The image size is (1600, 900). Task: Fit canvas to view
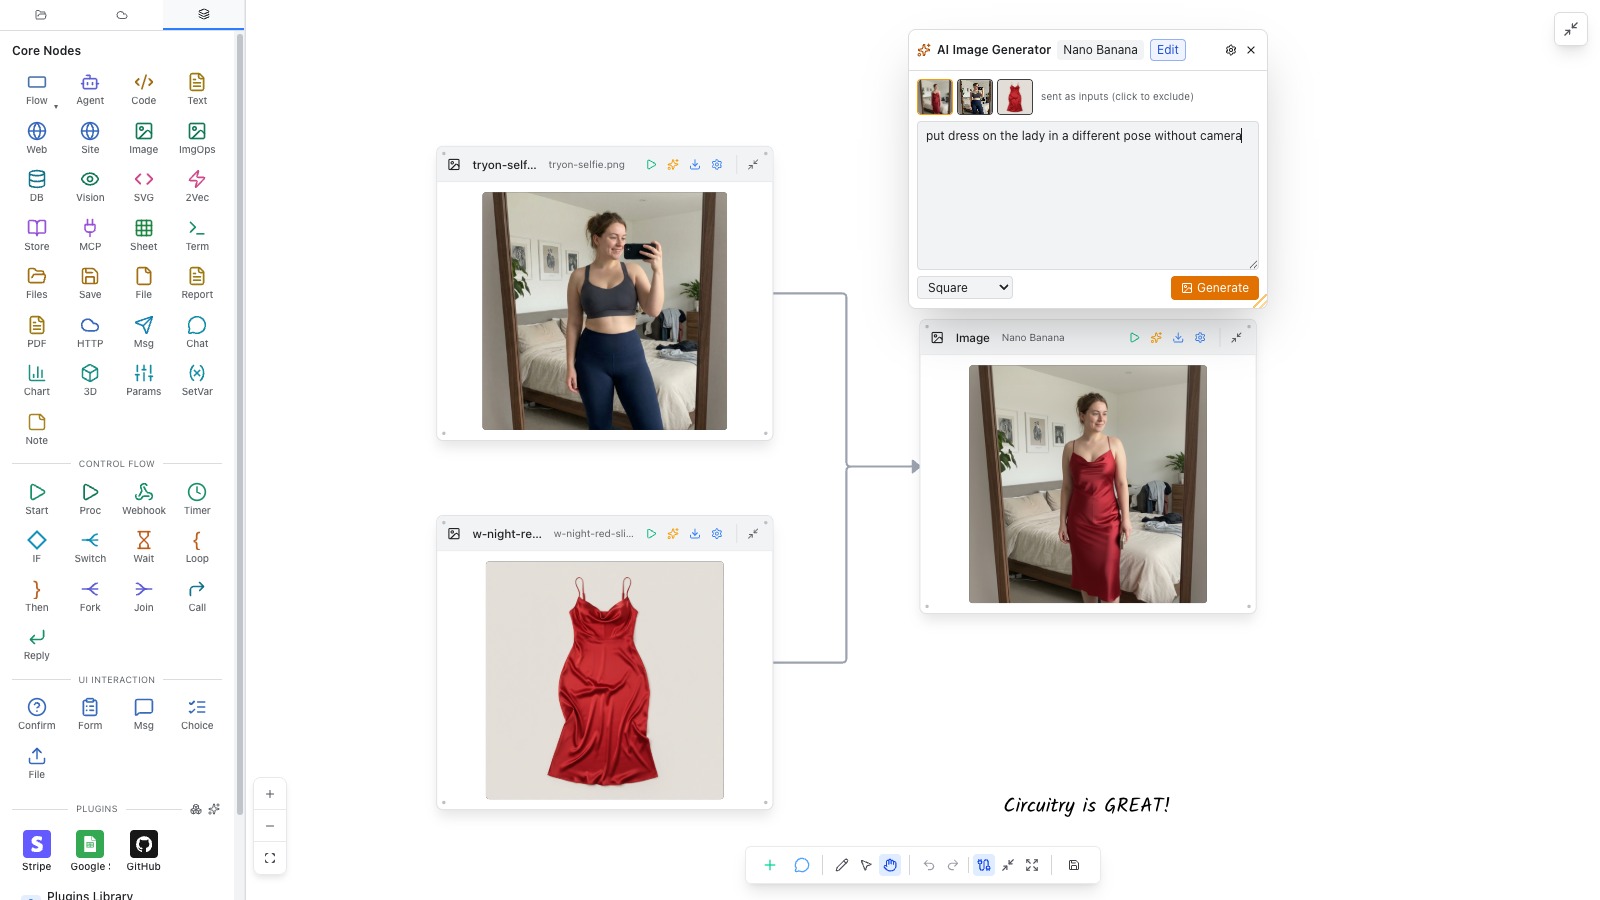point(270,858)
